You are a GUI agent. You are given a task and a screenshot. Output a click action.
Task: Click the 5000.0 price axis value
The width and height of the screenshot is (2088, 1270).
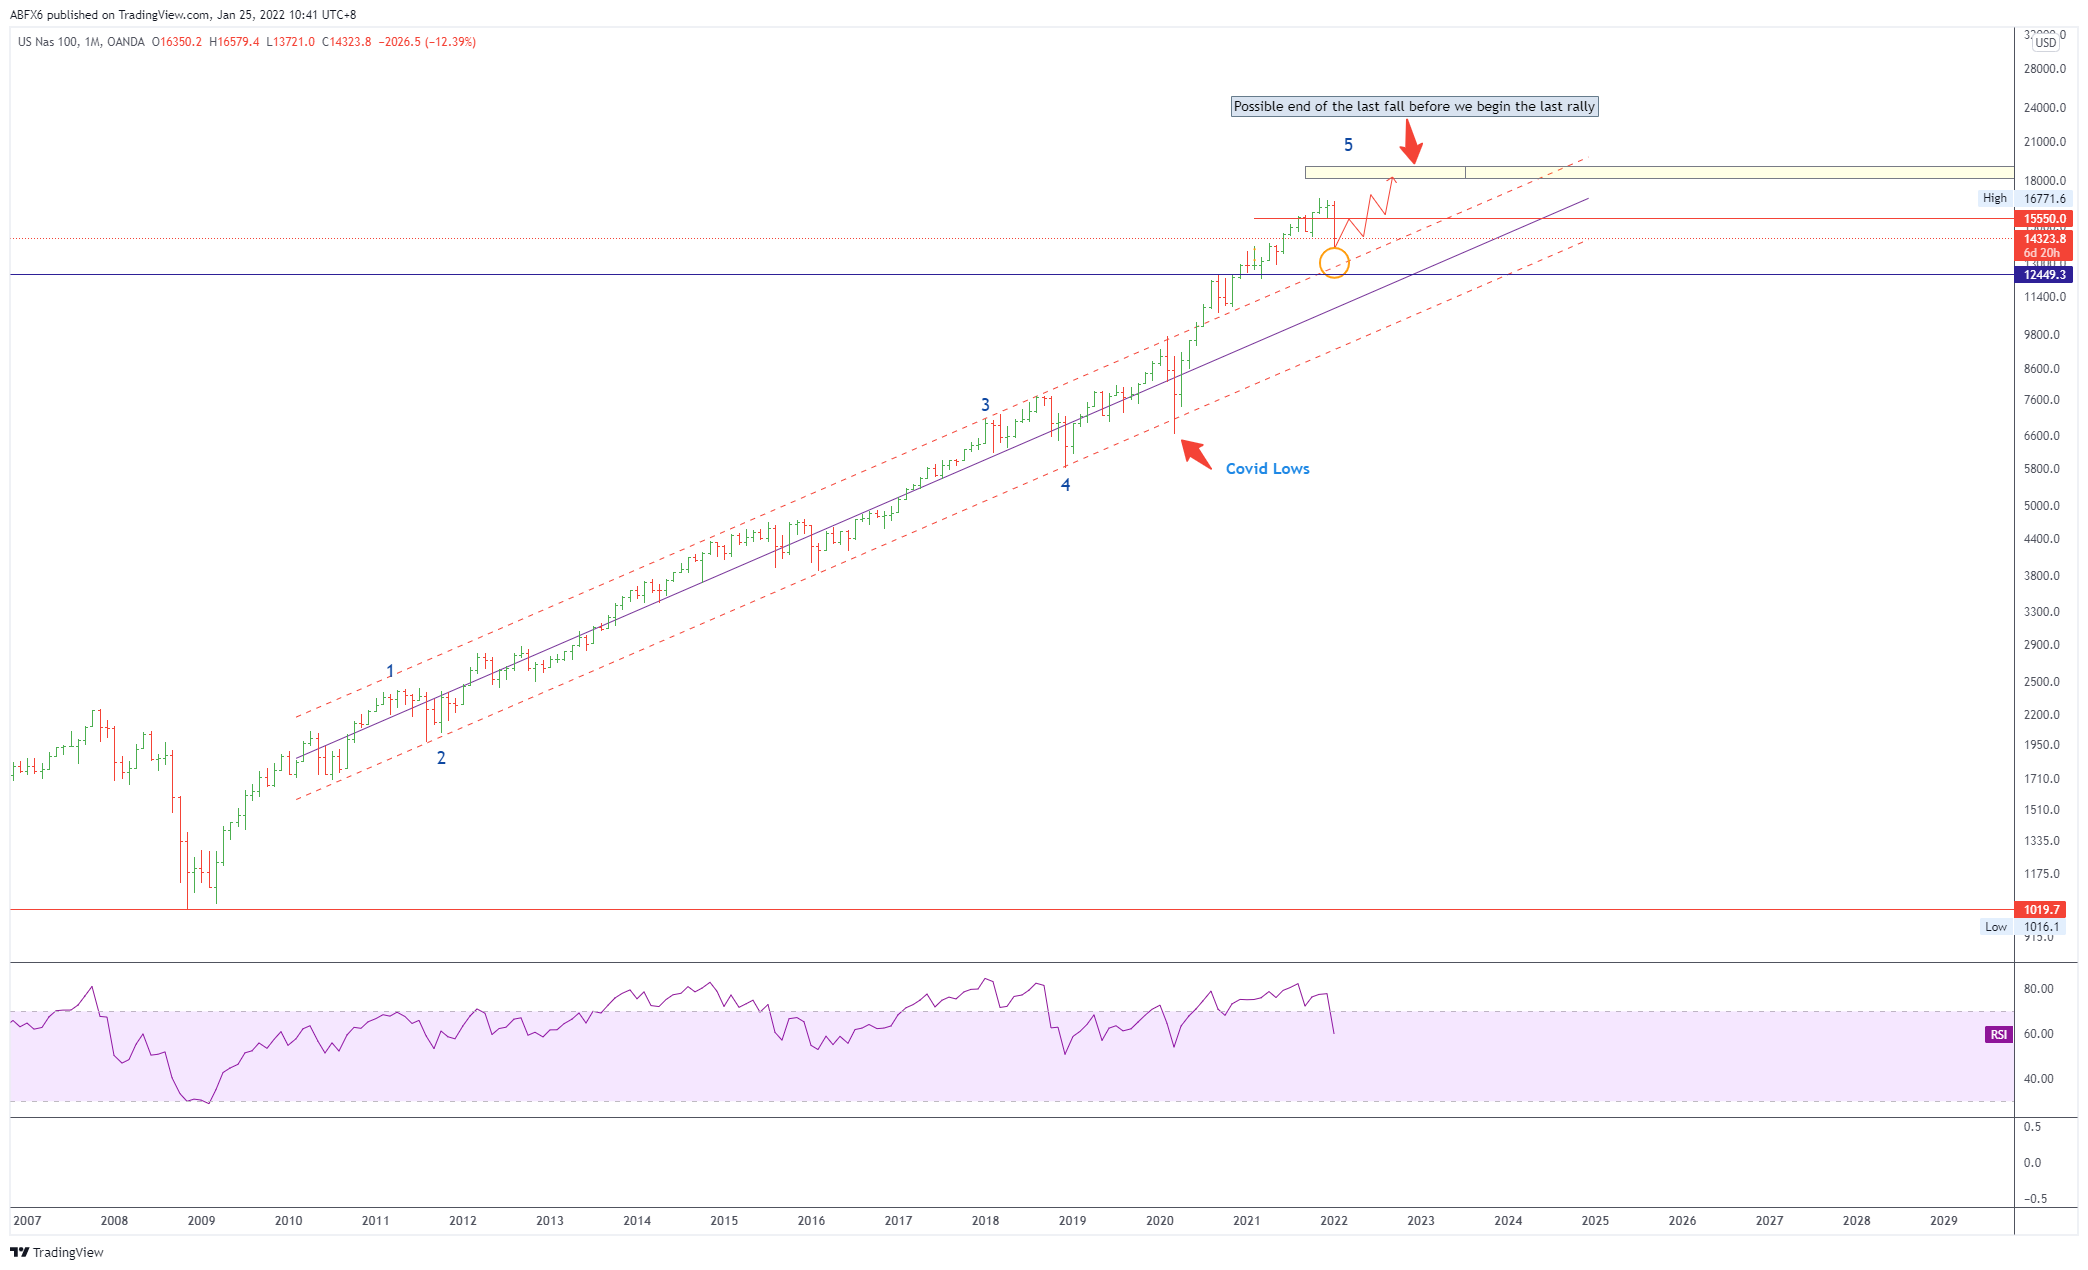click(2042, 506)
